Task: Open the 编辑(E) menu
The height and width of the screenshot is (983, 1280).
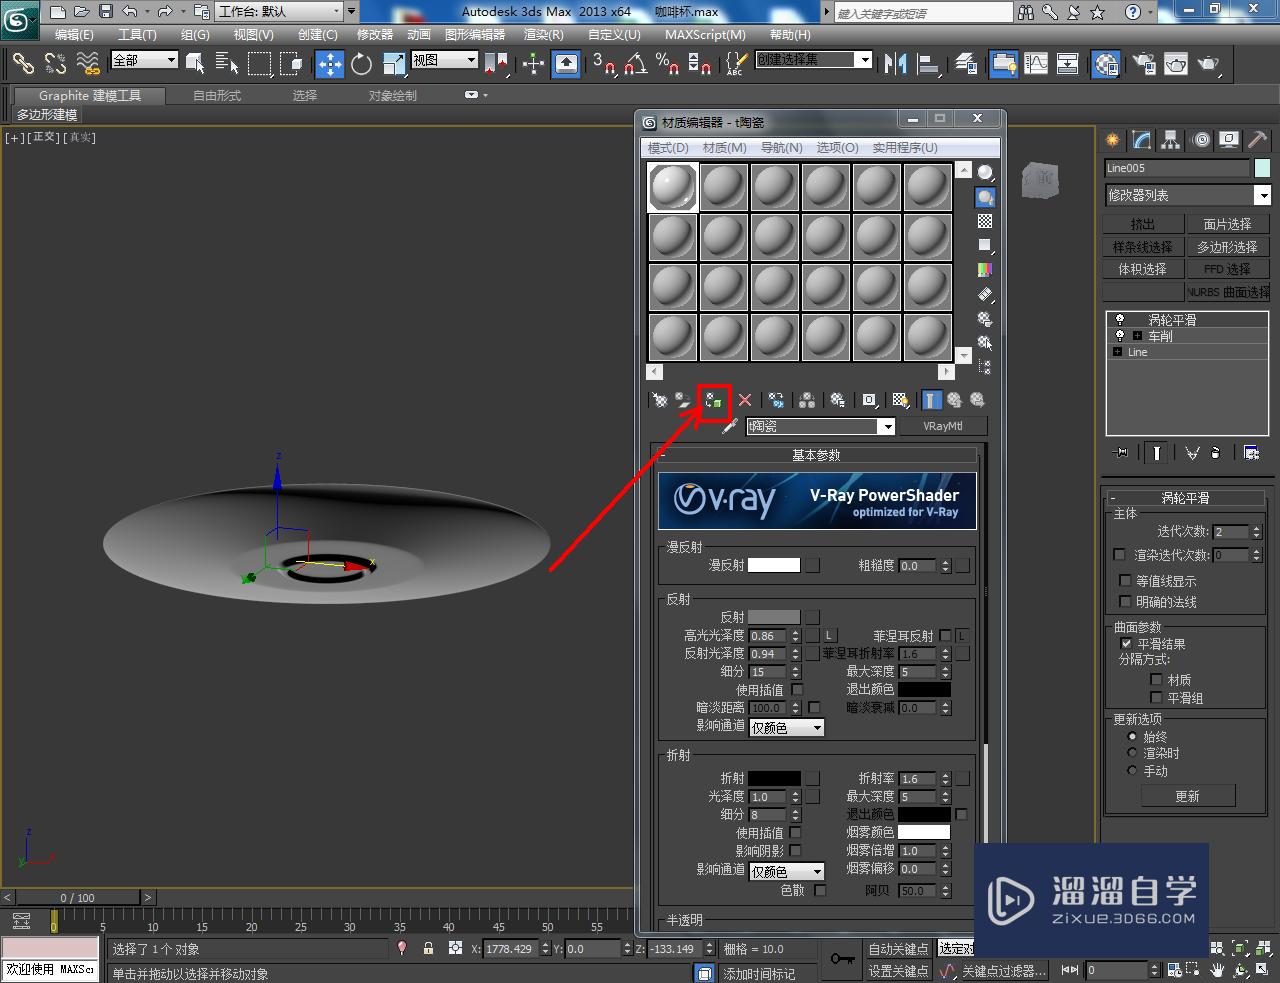Action: tap(74, 34)
